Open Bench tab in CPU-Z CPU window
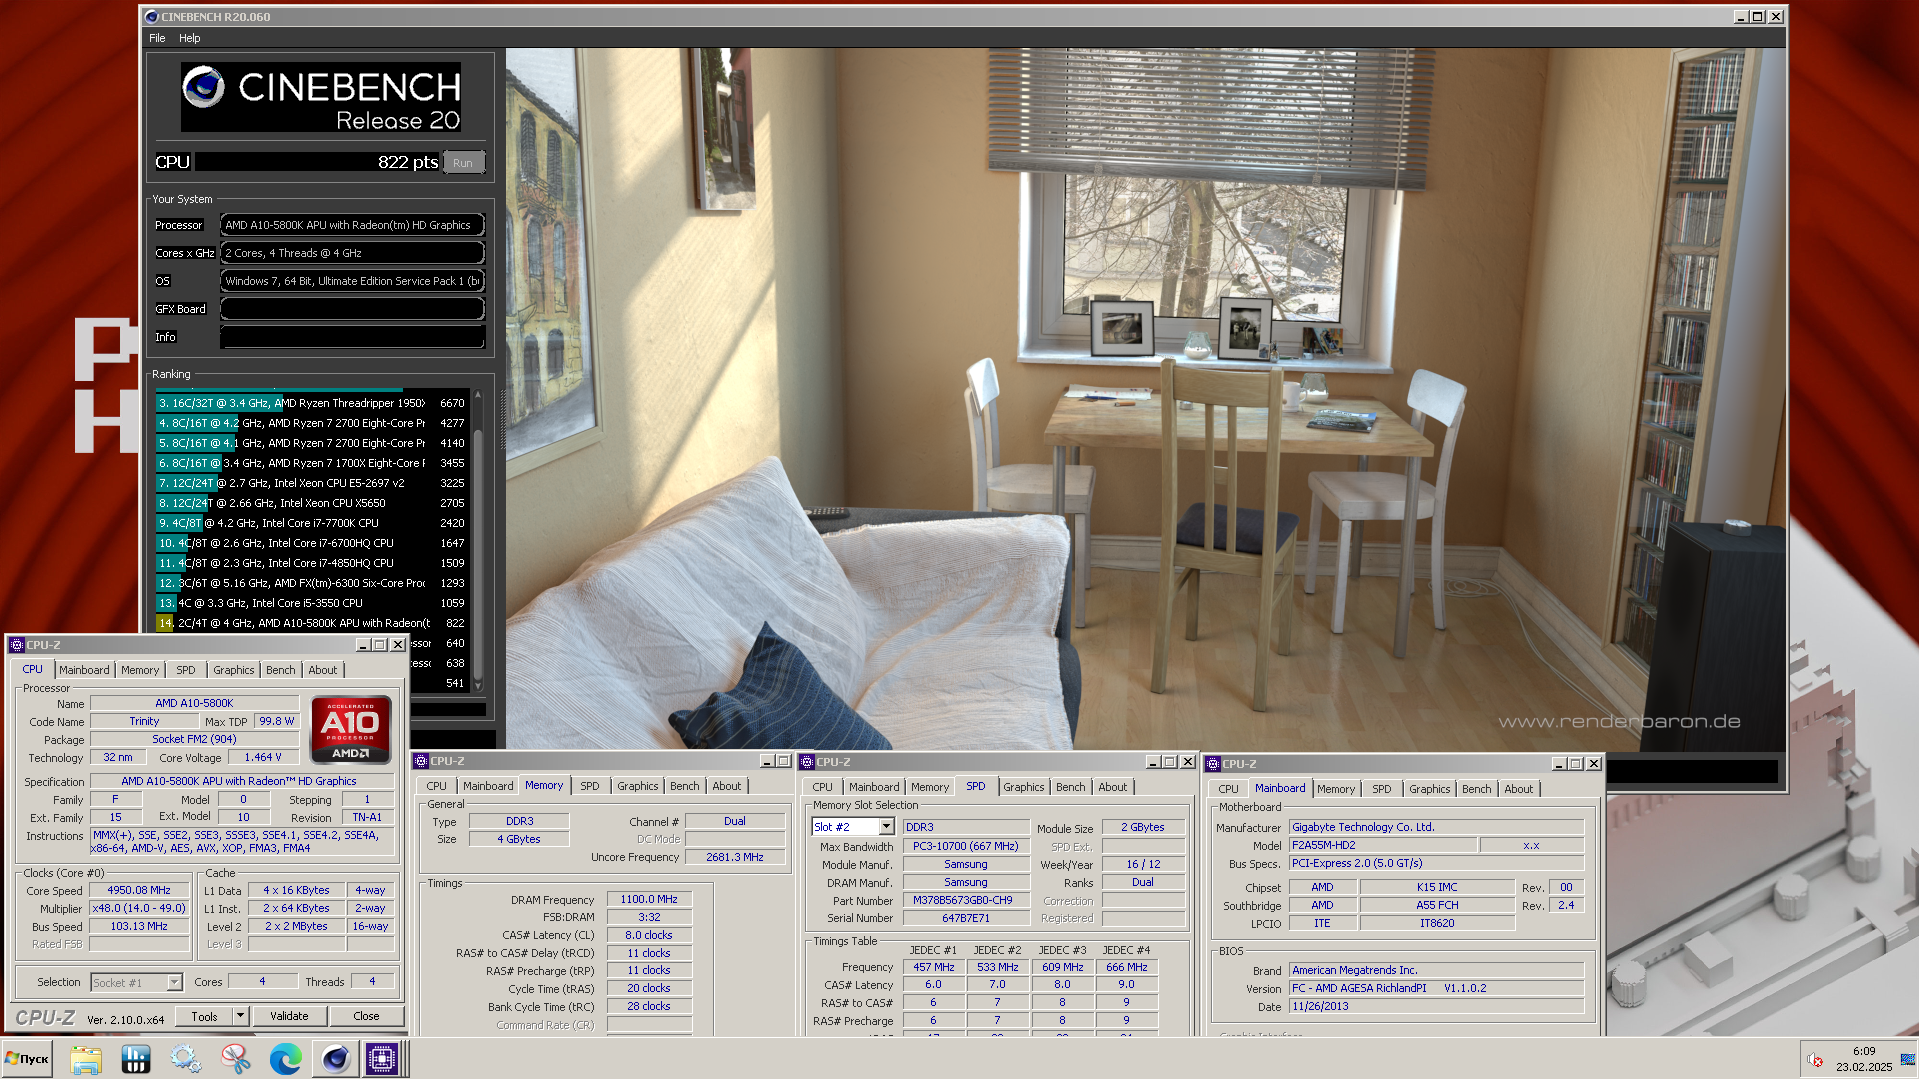This screenshot has width=1919, height=1079. [281, 670]
